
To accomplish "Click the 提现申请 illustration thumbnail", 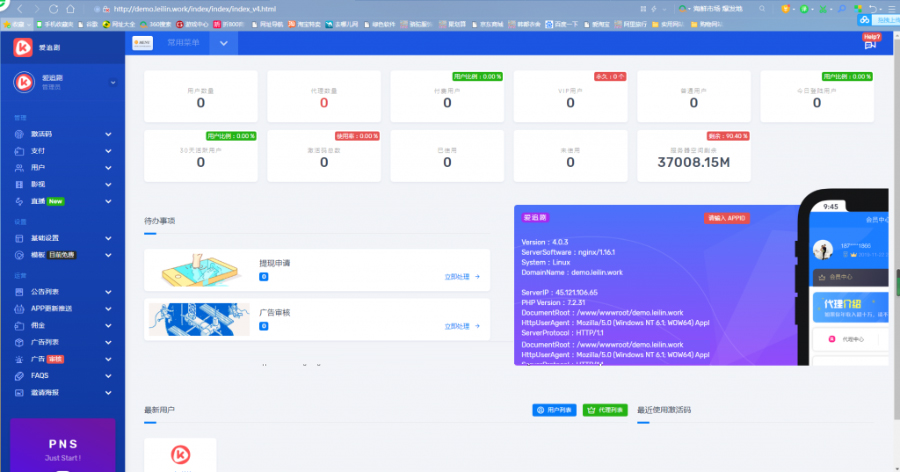I will [199, 270].
